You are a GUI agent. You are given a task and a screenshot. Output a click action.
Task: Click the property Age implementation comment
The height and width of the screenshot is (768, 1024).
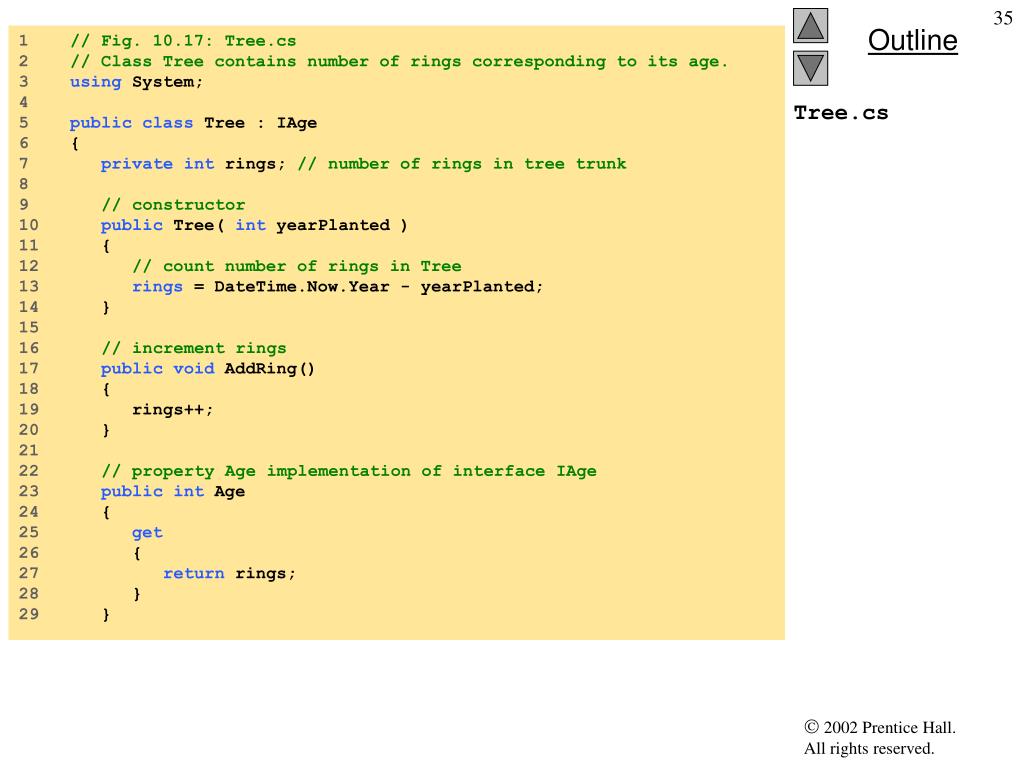[x=349, y=471]
